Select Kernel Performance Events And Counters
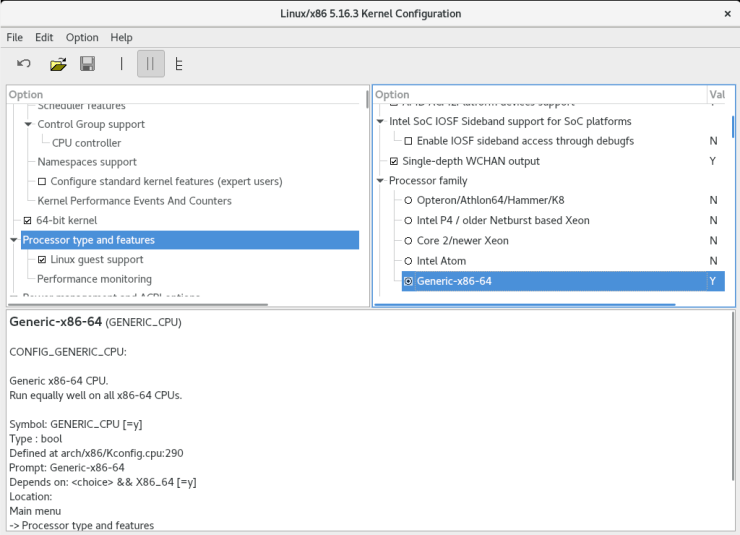The image size is (740, 535). [x=135, y=201]
